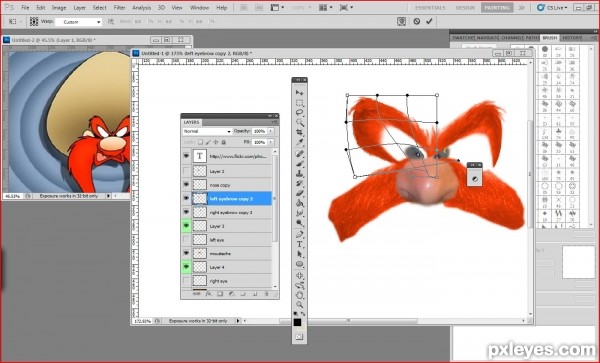Select the Paint Bucket tool
Image resolution: width=600 pixels, height=363 pixels.
[x=299, y=203]
